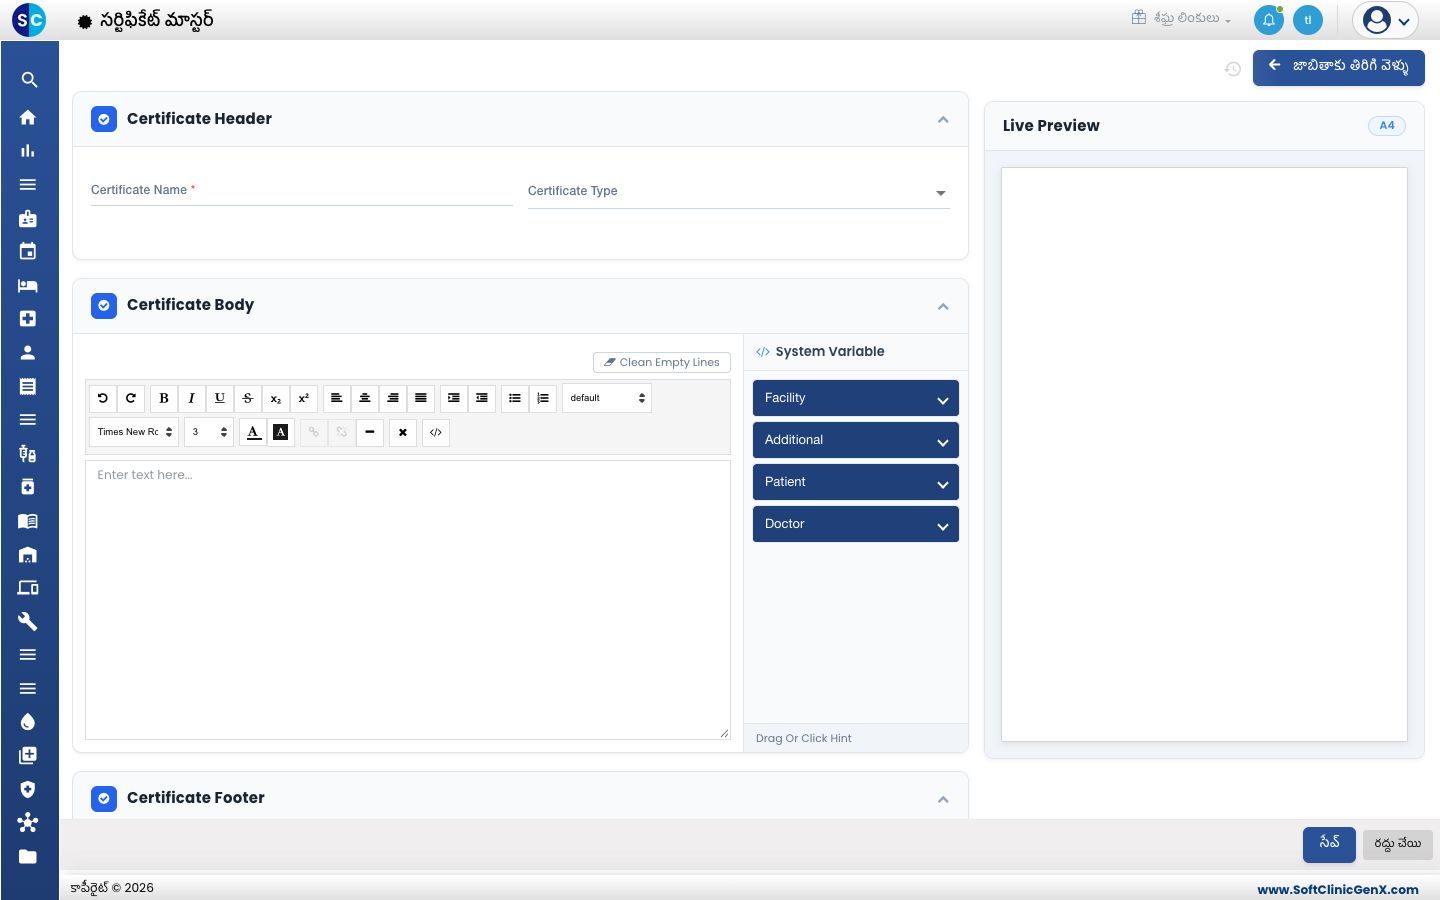Toggle subscript formatting
The height and width of the screenshot is (900, 1440).
click(276, 398)
